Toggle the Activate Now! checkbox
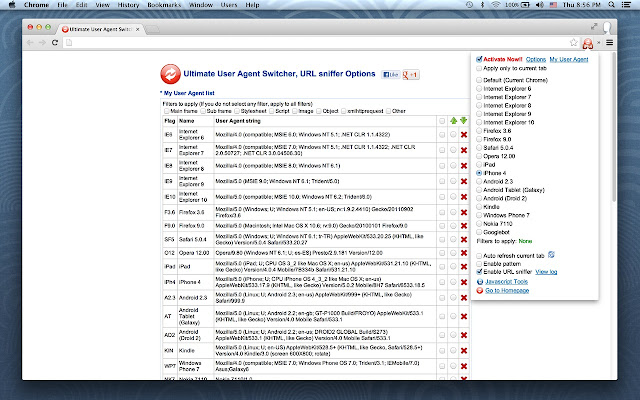This screenshot has width=640, height=400. click(479, 59)
